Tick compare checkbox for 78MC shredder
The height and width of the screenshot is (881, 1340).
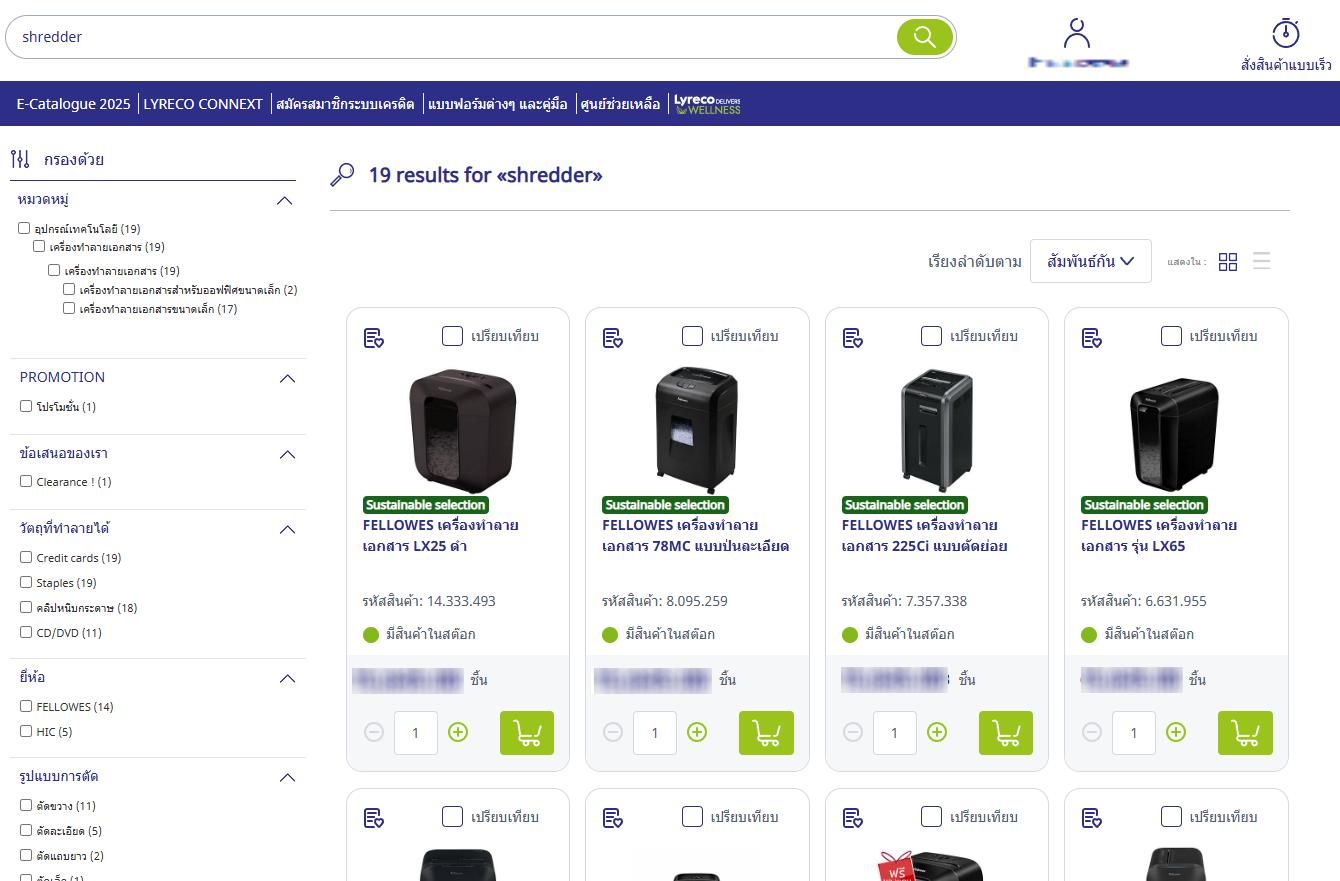pos(692,336)
